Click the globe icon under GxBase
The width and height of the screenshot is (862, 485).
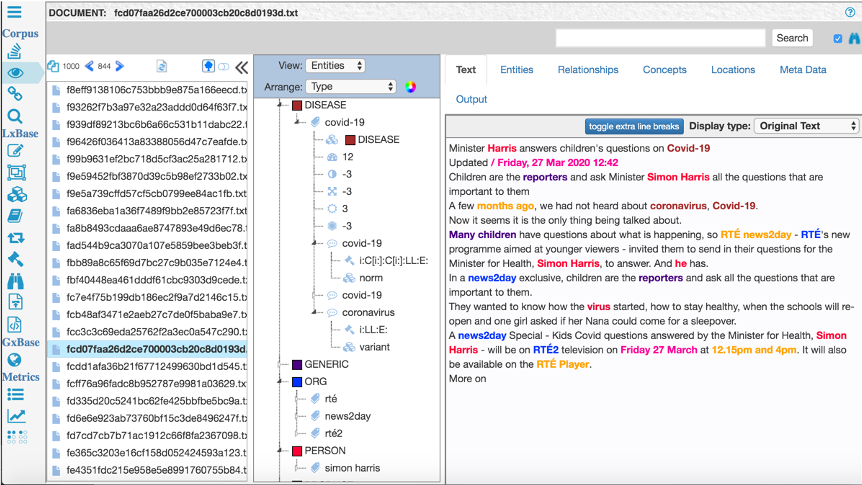[14, 360]
